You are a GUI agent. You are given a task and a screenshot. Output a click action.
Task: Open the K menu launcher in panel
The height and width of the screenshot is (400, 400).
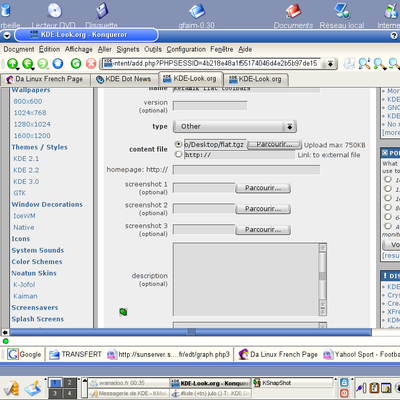click(x=11, y=388)
